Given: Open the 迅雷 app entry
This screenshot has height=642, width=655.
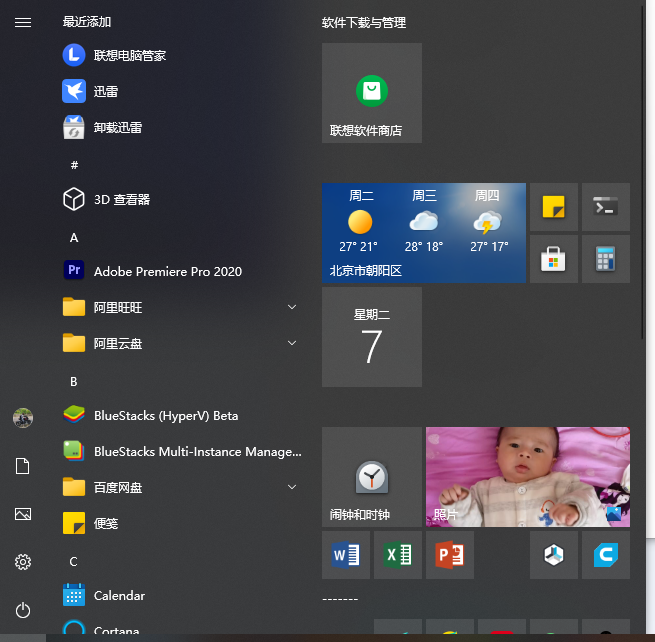Looking at the screenshot, I should (x=182, y=91).
